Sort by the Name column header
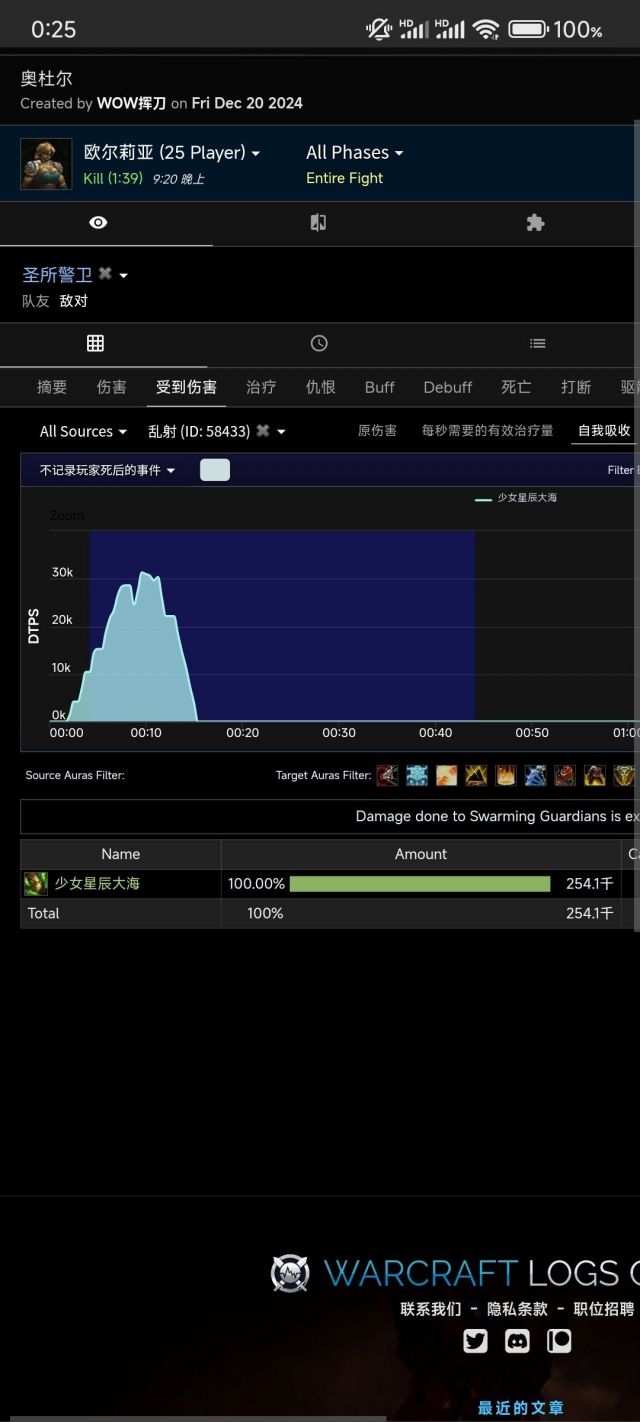The height and width of the screenshot is (1422, 640). (x=120, y=854)
